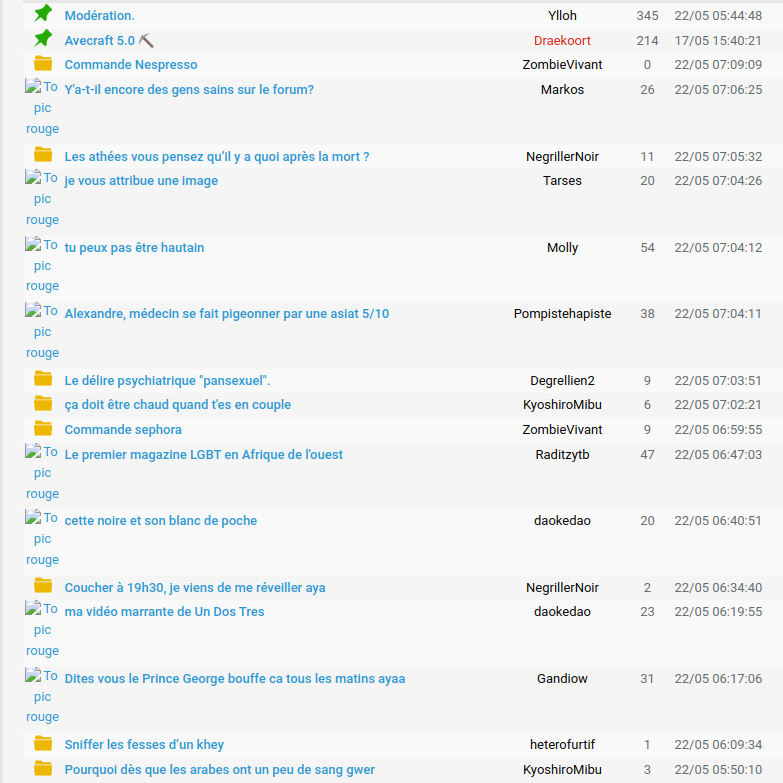Click the red topic icon beside 'tu peux pas être hautain'
Viewport: 783px width, 783px height.
[x=42, y=266]
